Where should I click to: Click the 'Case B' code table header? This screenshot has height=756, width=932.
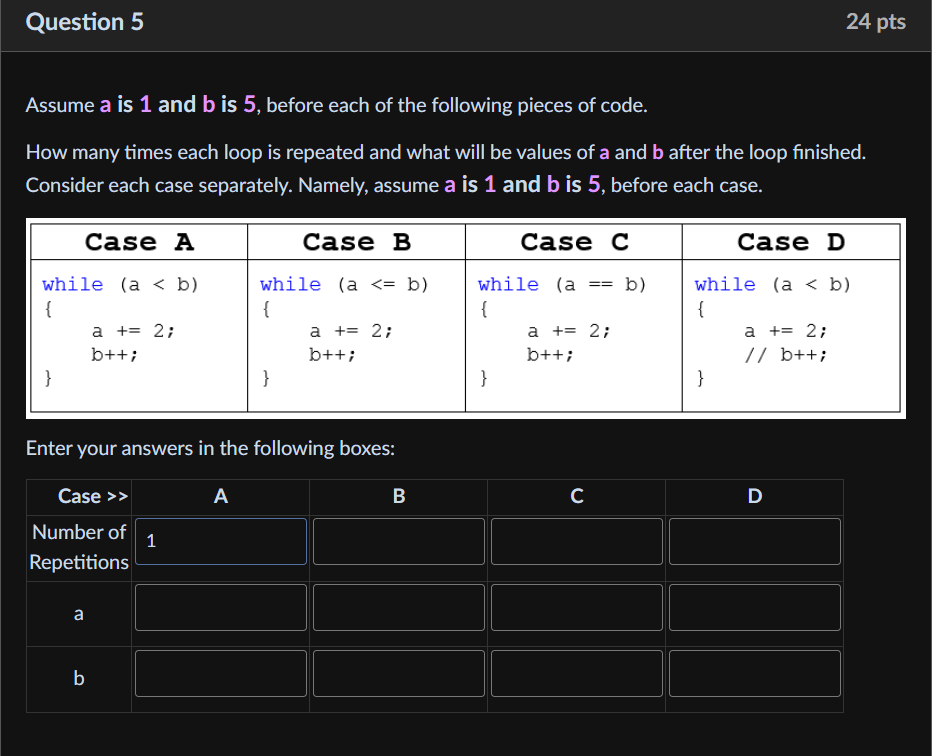pyautogui.click(x=357, y=242)
